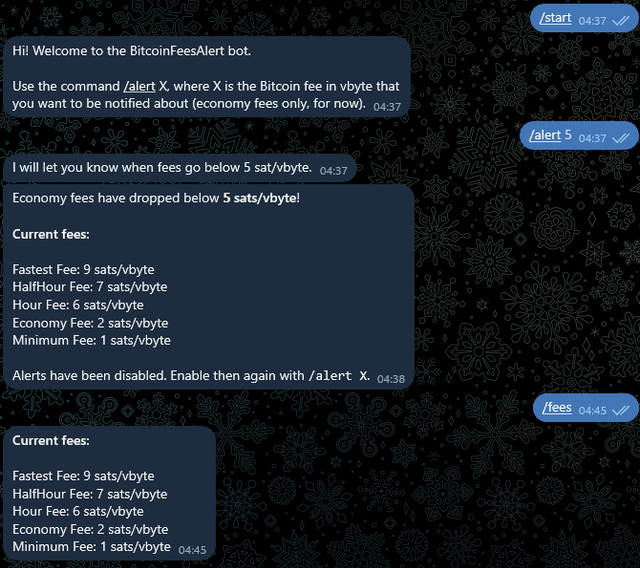Click the read checkmarks on /start message
640x568 pixels.
click(x=621, y=20)
